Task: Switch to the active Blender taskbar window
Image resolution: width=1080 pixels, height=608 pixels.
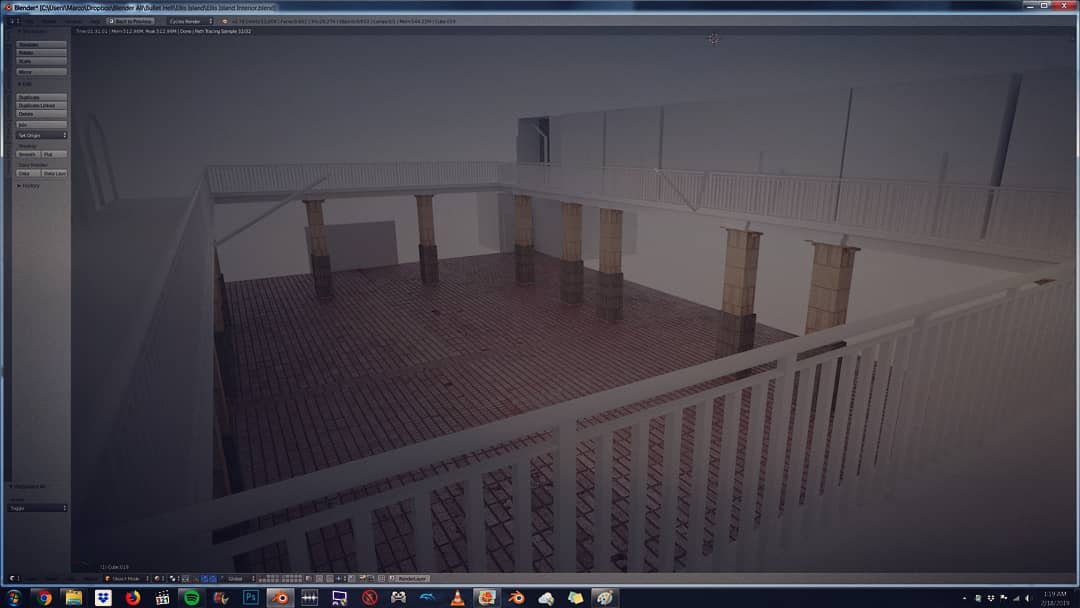Action: coord(280,598)
